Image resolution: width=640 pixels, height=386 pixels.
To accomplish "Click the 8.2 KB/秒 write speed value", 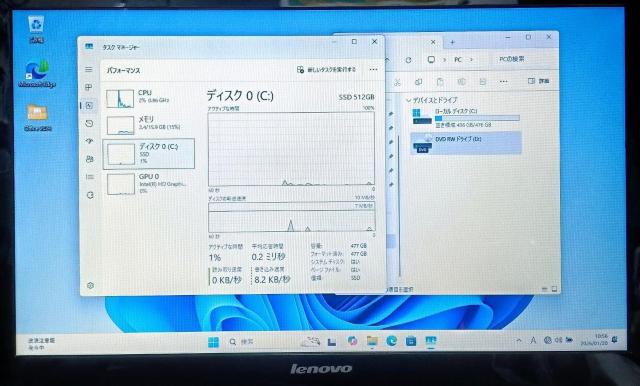I will [272, 280].
